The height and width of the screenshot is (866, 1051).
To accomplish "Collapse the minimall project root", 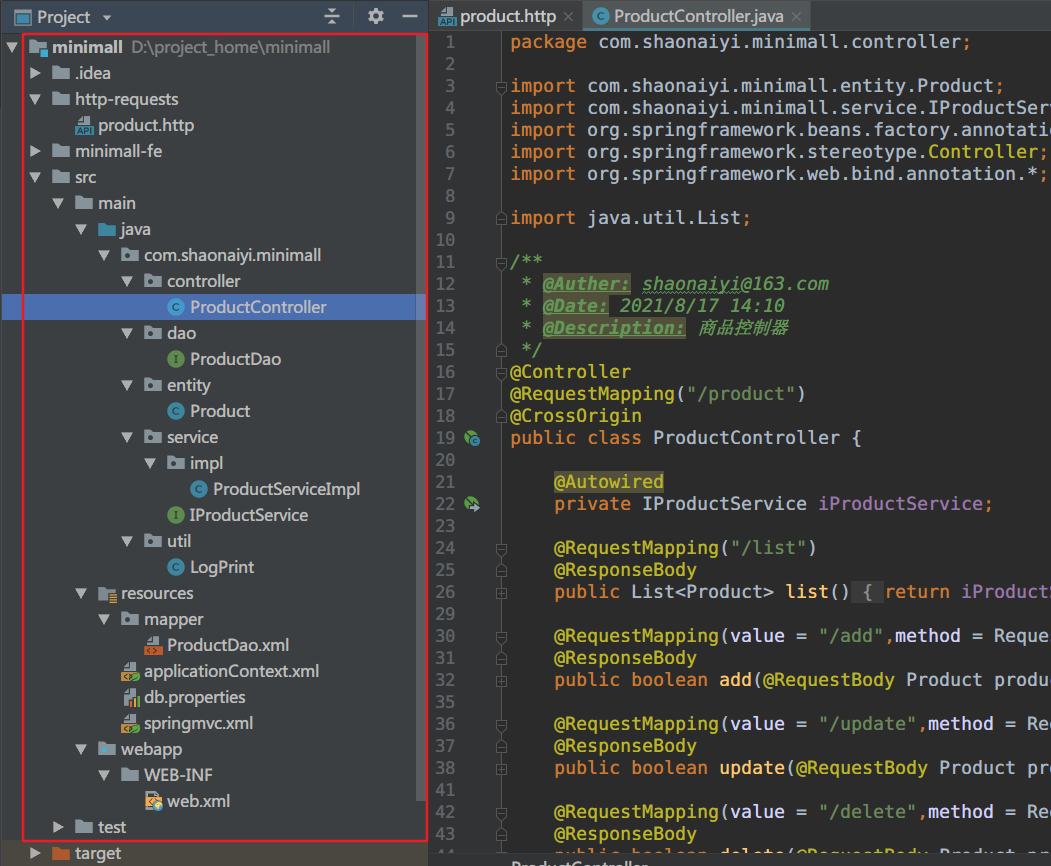I will [12, 47].
